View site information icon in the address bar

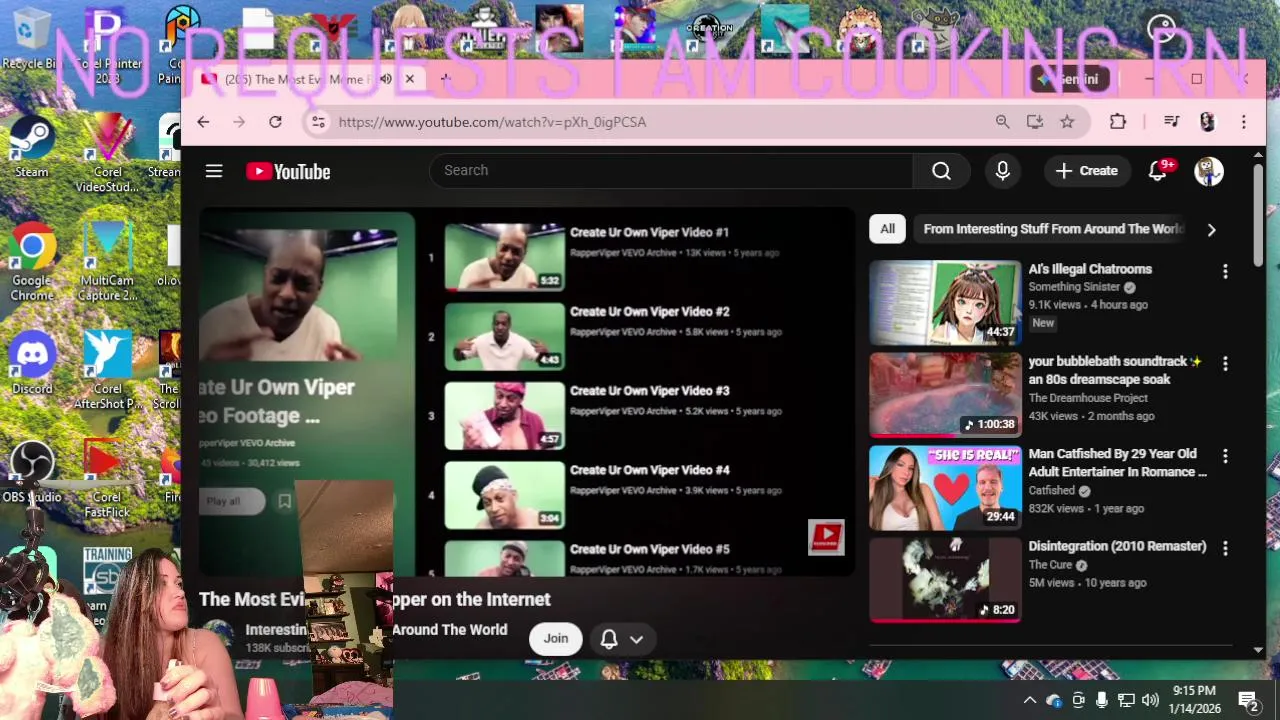tap(318, 122)
